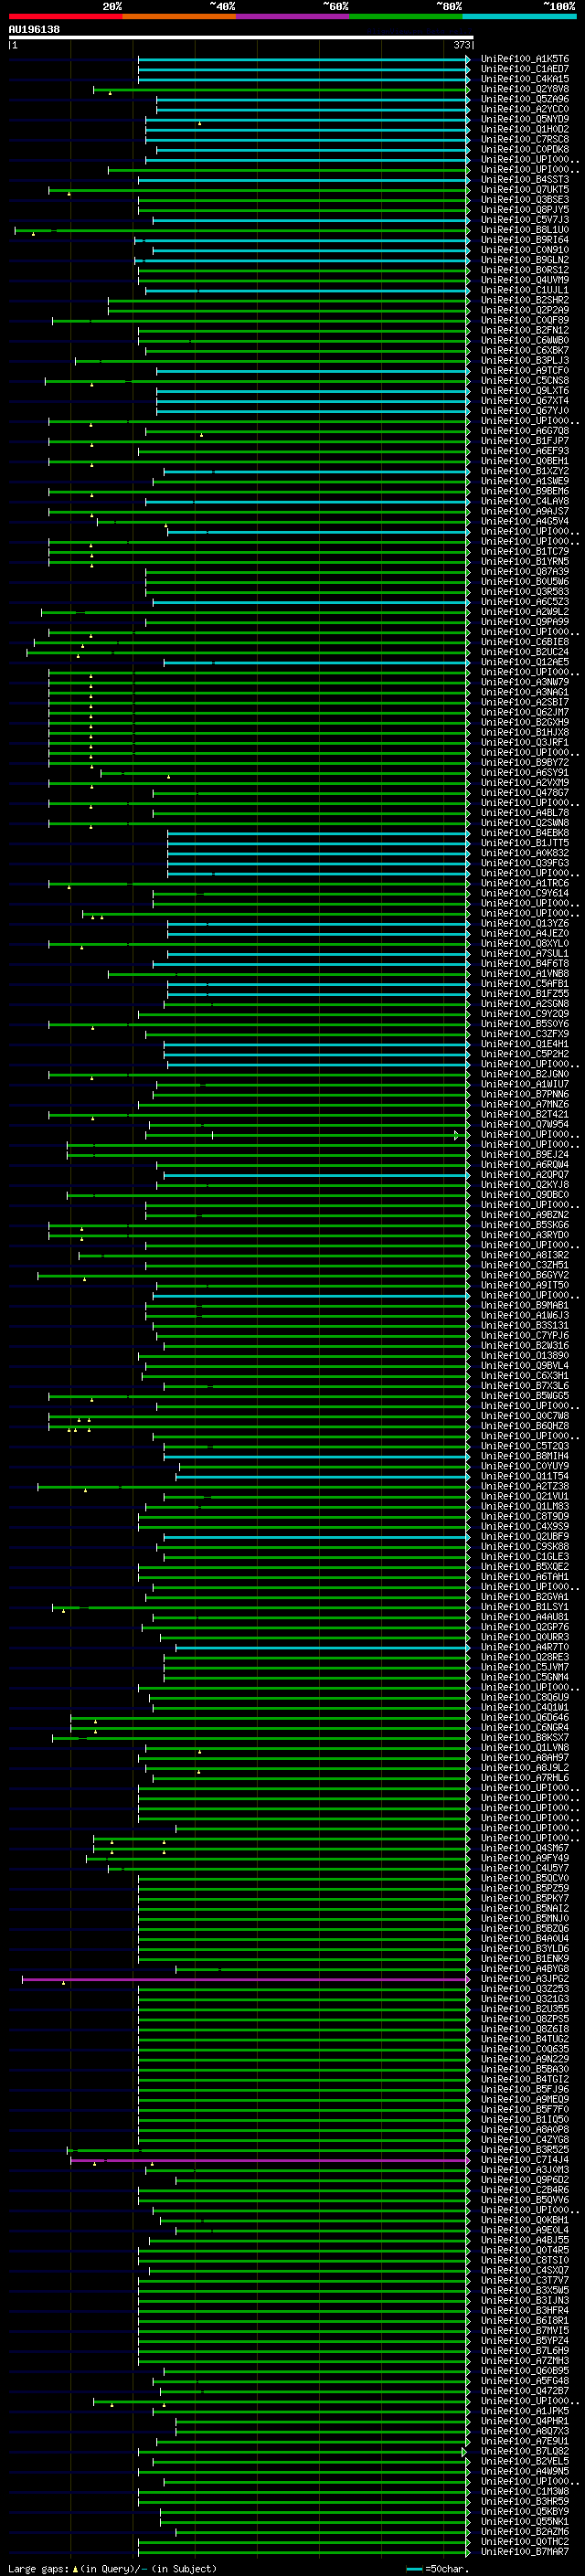Click the purple alignment bar for A3JPG2
This screenshot has height=2576, width=585.
245,1979
